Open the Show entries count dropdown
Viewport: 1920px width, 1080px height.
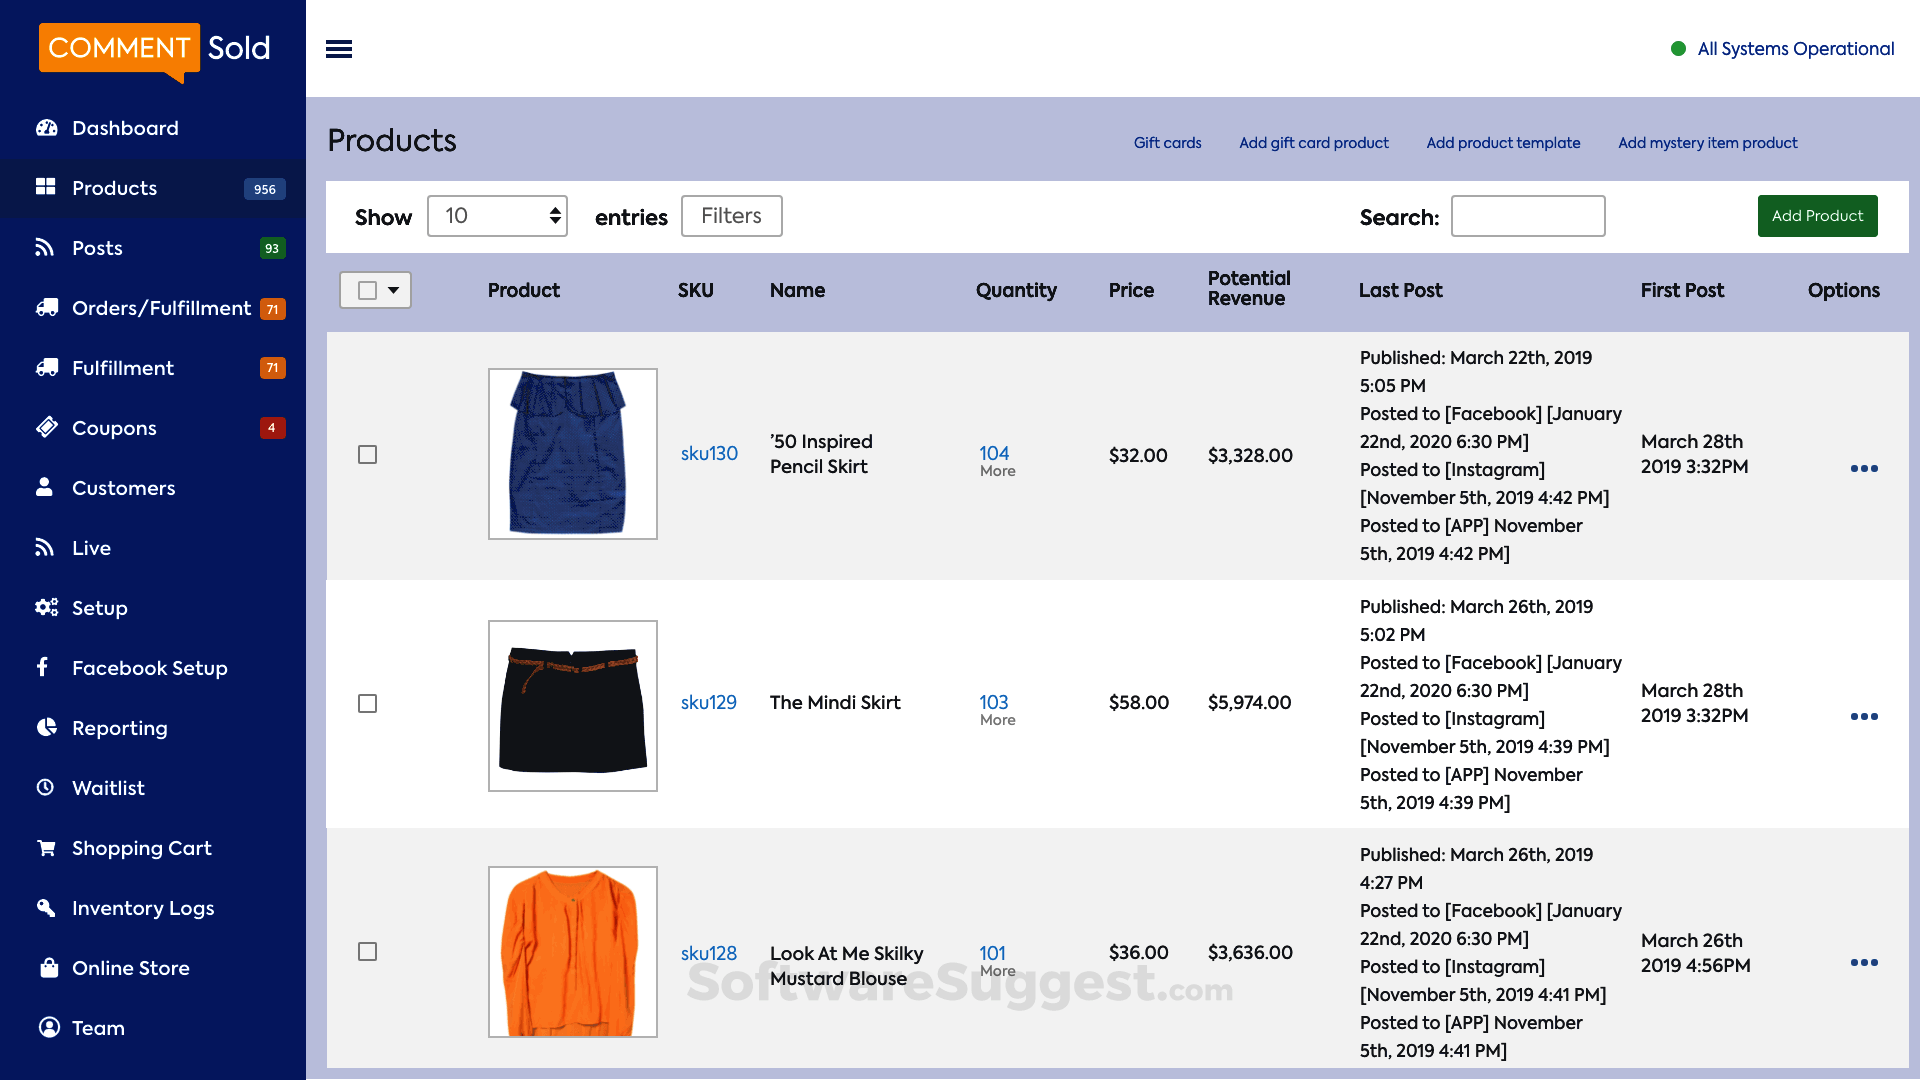click(x=497, y=216)
